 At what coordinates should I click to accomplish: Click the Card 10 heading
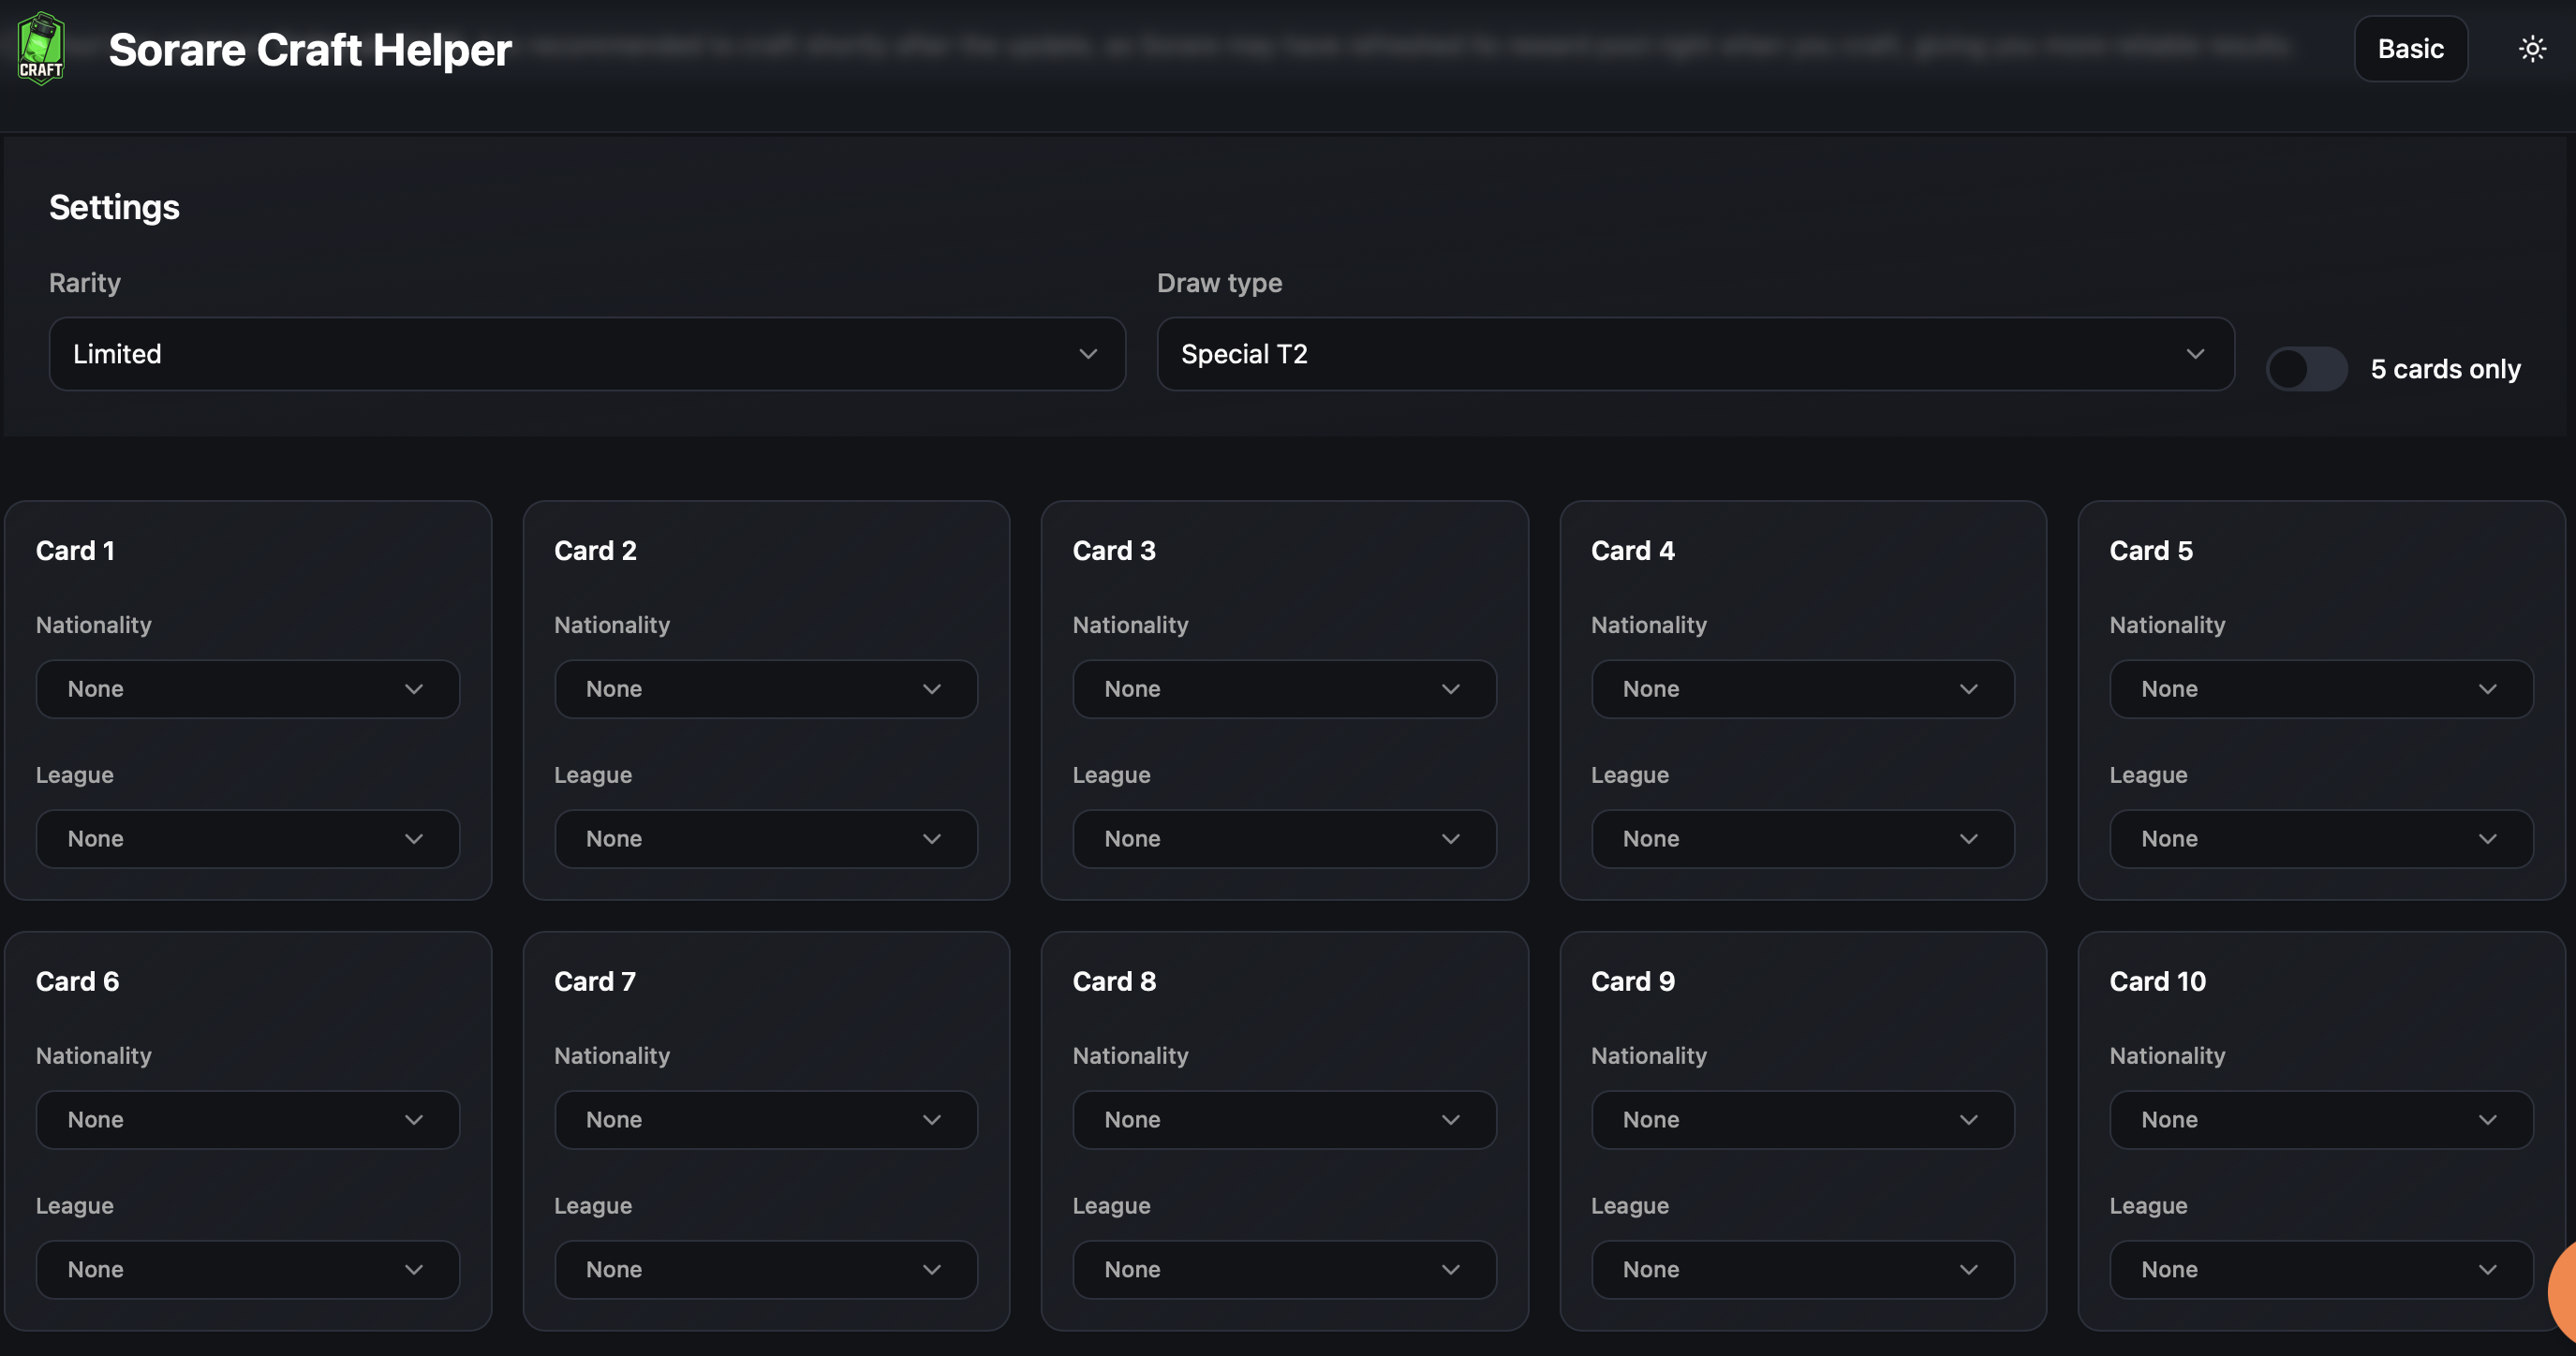pyautogui.click(x=2157, y=982)
